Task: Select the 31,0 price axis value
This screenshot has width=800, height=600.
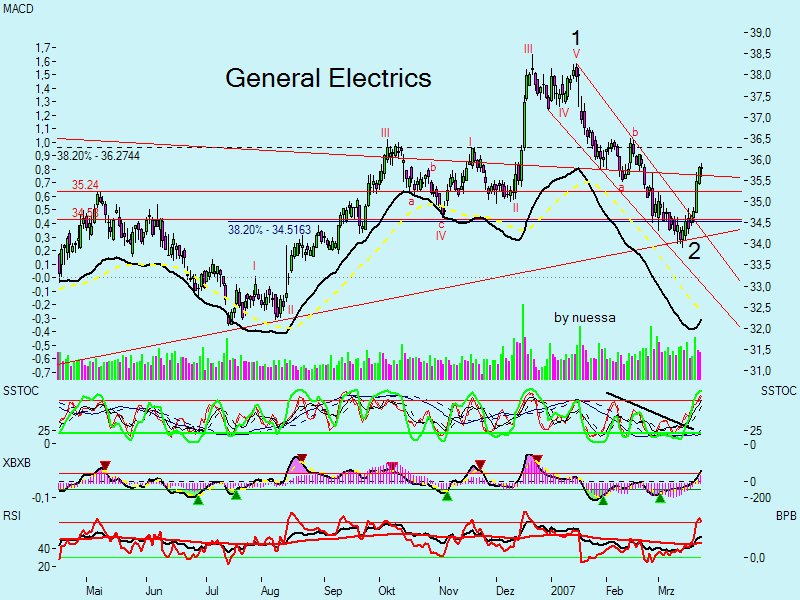Action: (760, 371)
